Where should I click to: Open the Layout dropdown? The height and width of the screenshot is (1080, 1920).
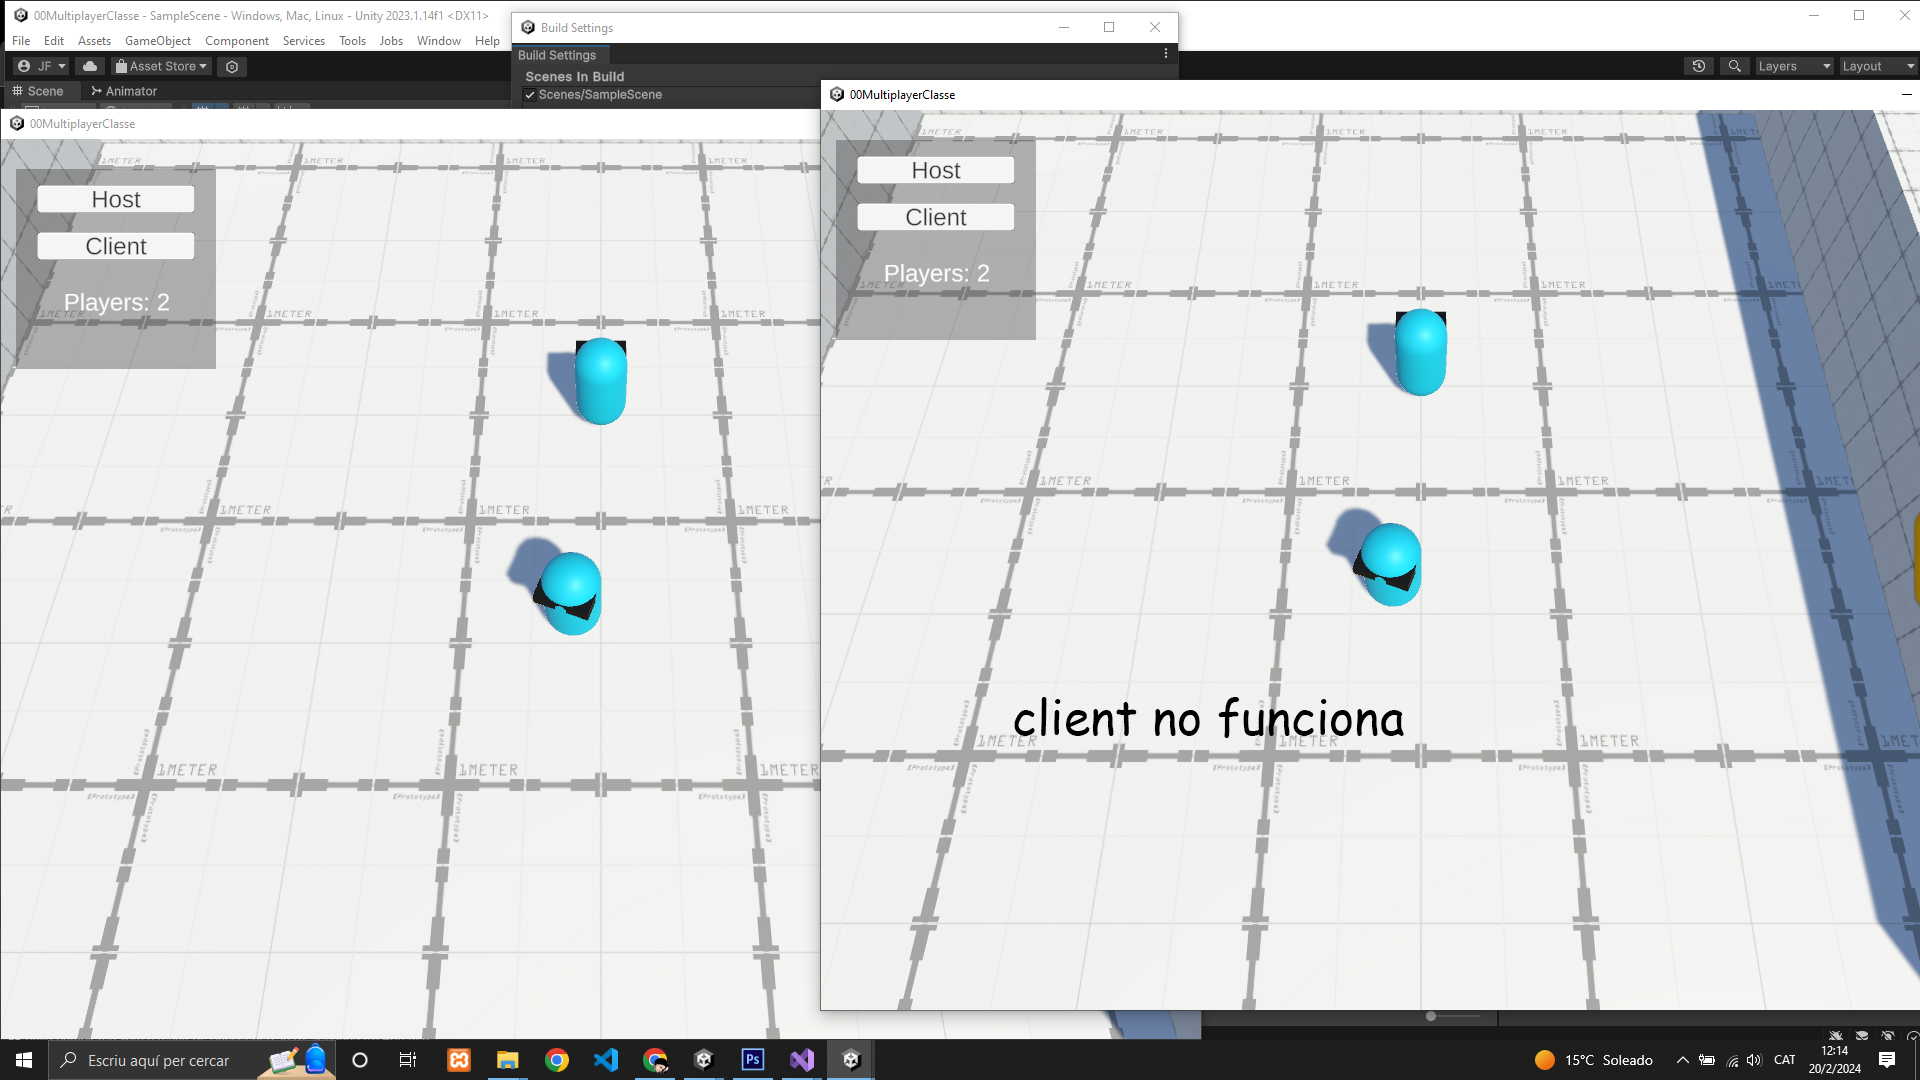pyautogui.click(x=1878, y=66)
